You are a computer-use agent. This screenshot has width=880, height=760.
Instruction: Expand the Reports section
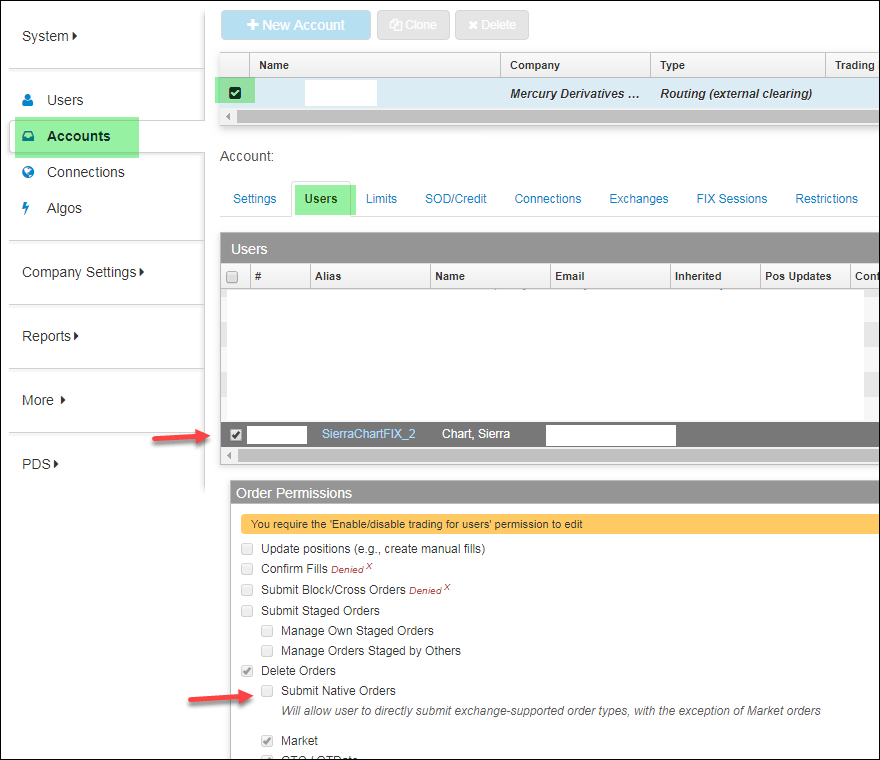click(50, 336)
